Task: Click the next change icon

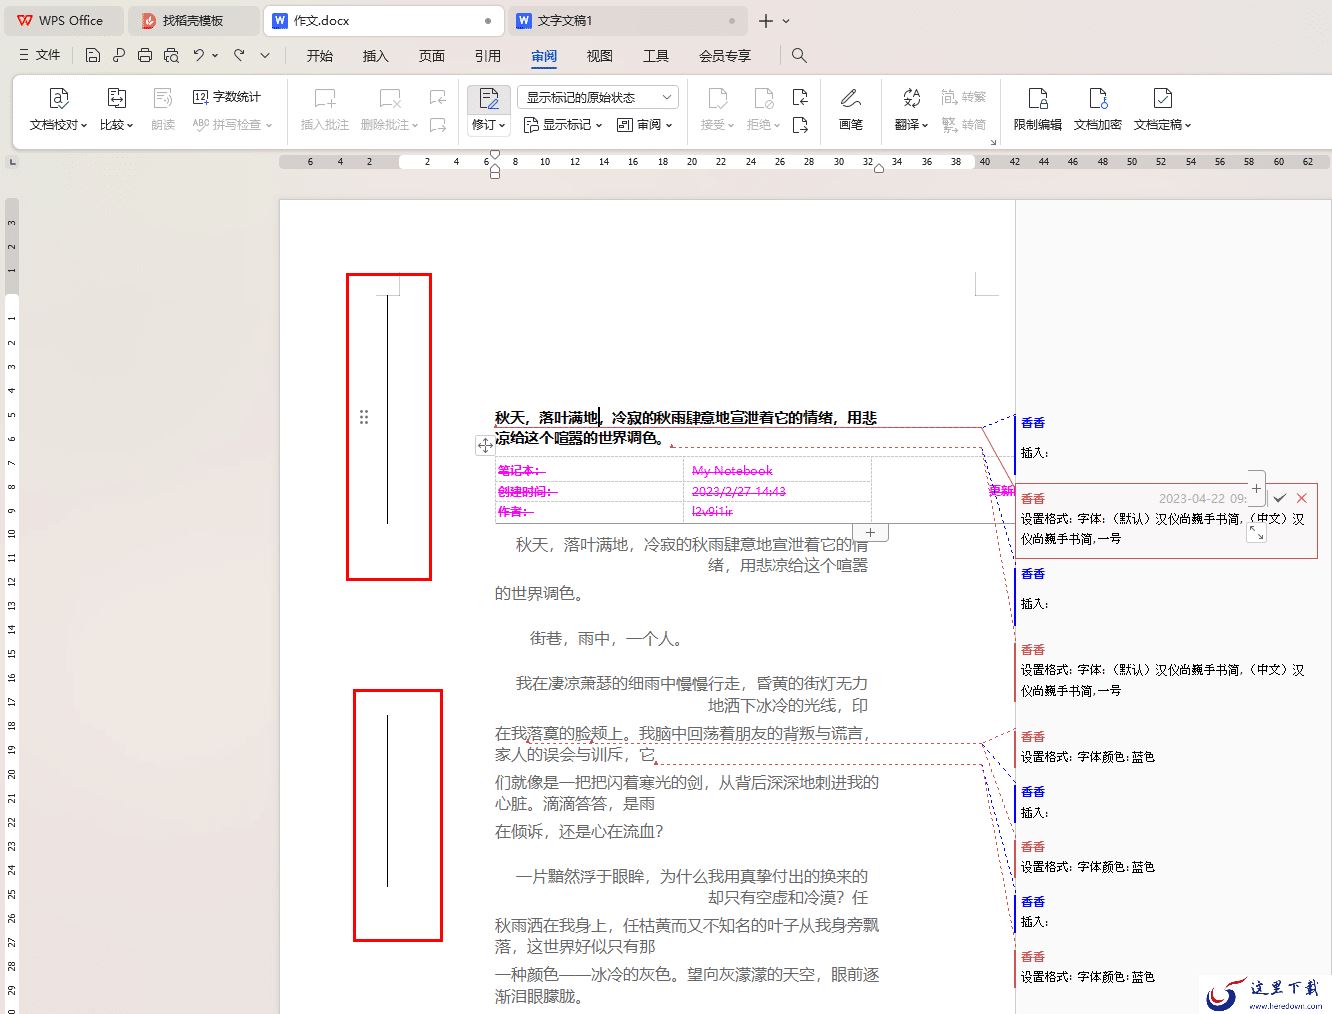Action: coord(800,125)
